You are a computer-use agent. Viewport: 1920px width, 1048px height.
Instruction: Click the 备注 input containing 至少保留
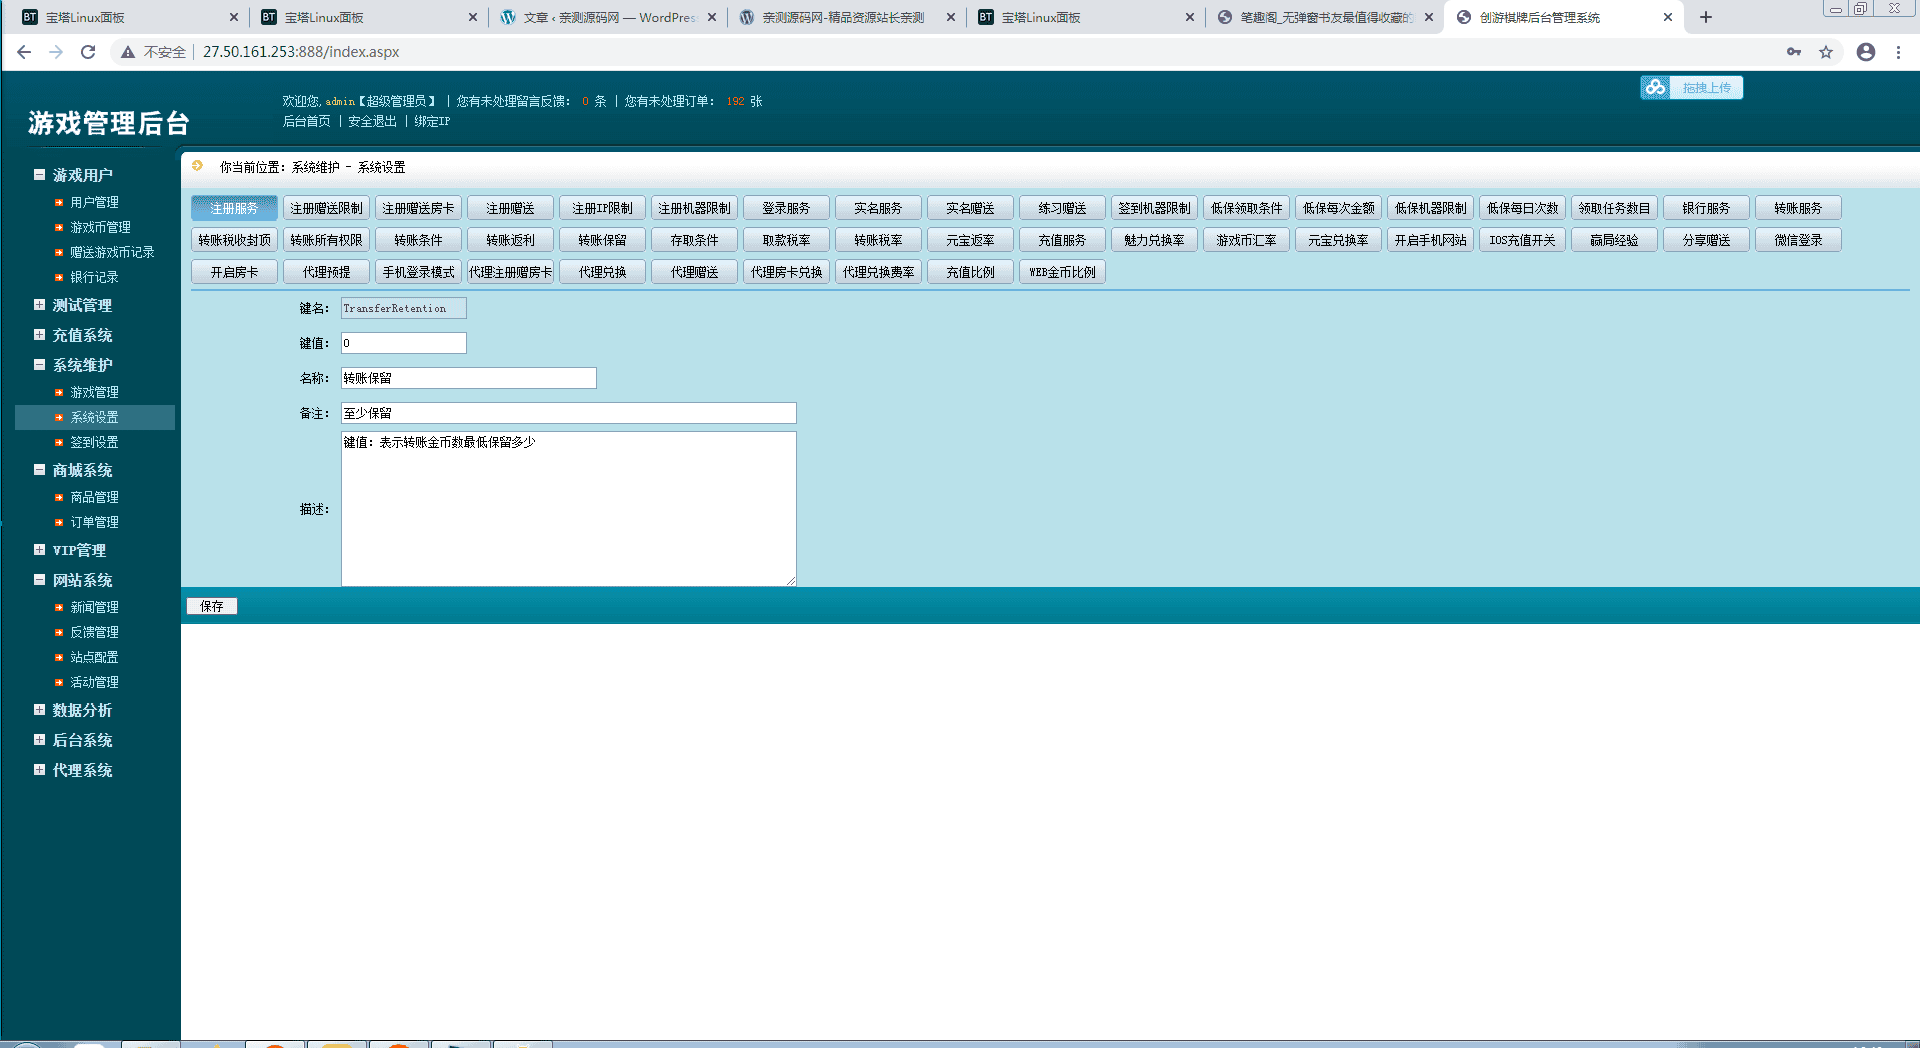(x=569, y=413)
